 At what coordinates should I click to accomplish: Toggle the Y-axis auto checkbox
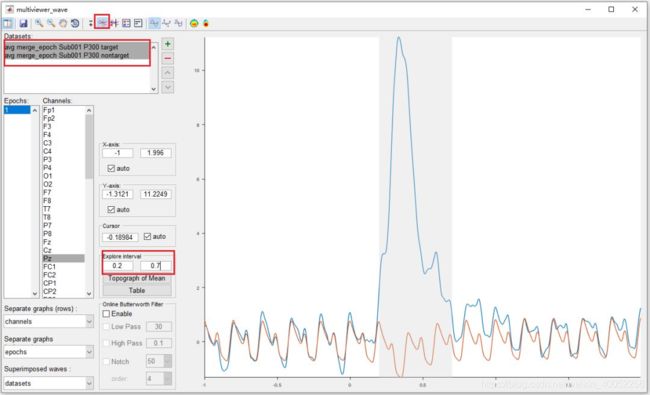(111, 209)
